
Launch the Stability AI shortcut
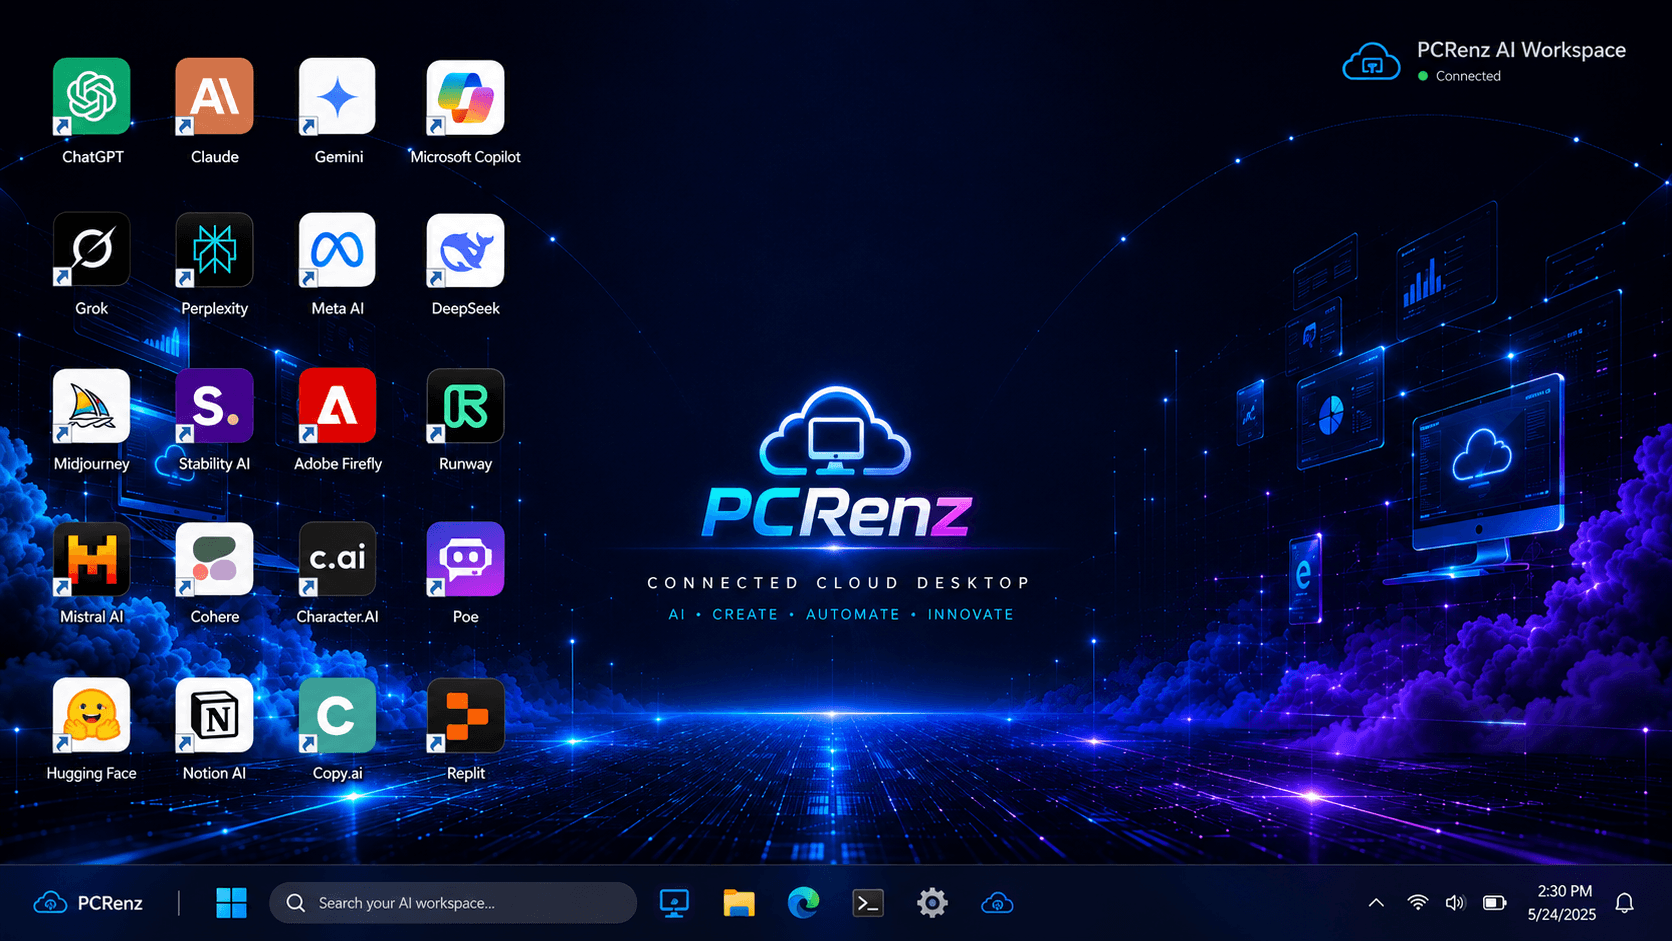pyautogui.click(x=214, y=406)
